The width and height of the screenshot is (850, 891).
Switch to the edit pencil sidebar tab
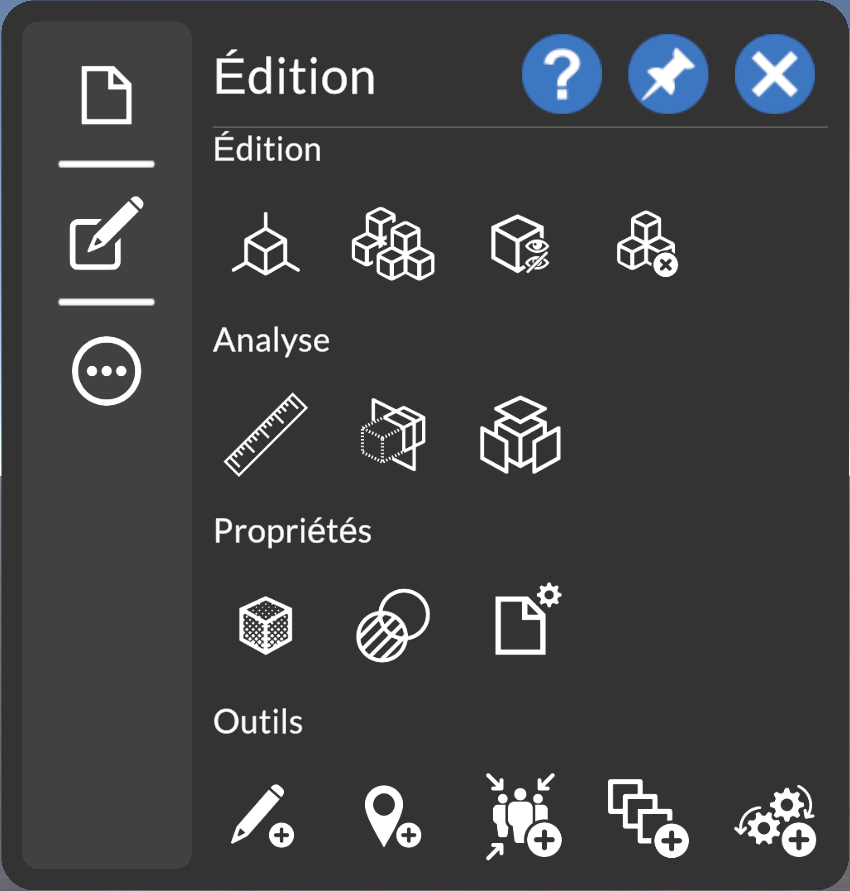click(106, 233)
